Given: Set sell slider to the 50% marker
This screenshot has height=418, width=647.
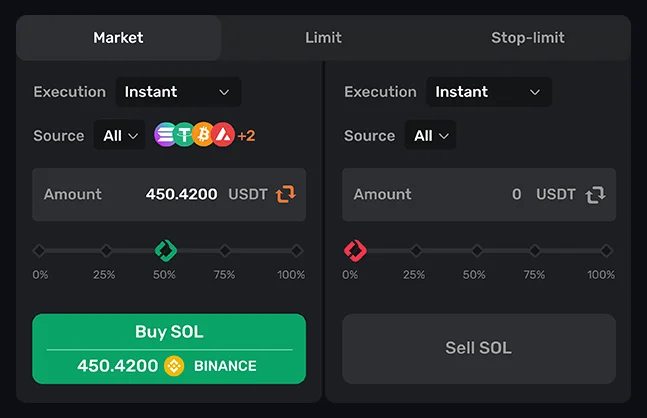Looking at the screenshot, I should coord(475,251).
